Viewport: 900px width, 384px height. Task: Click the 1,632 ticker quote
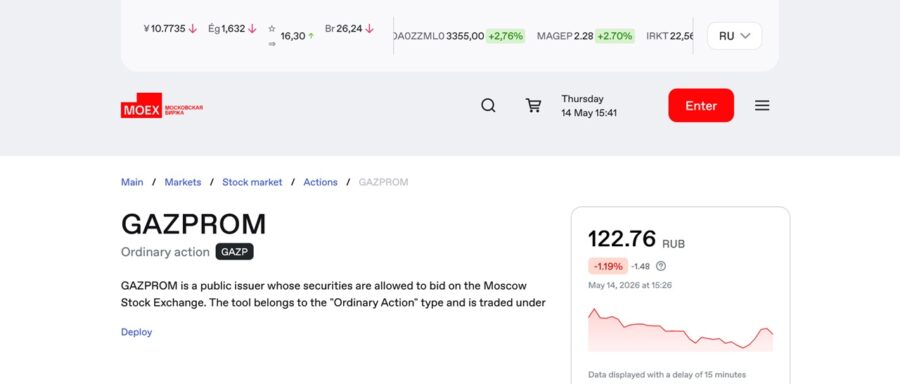232,28
